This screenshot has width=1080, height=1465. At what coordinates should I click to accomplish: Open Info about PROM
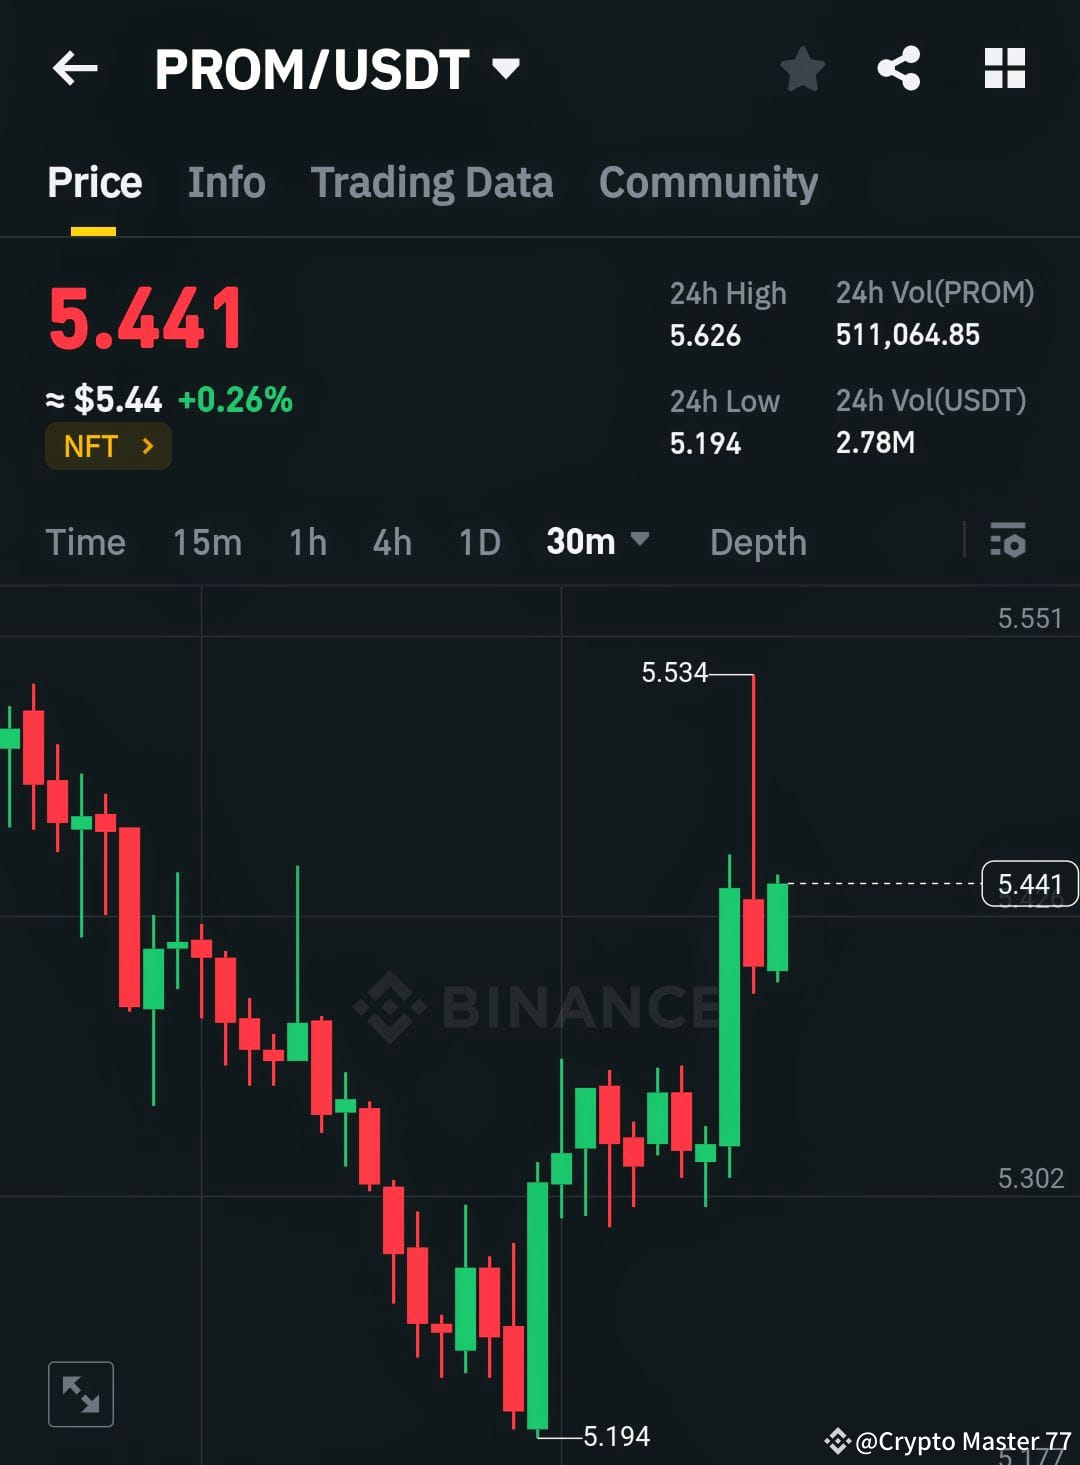225,182
